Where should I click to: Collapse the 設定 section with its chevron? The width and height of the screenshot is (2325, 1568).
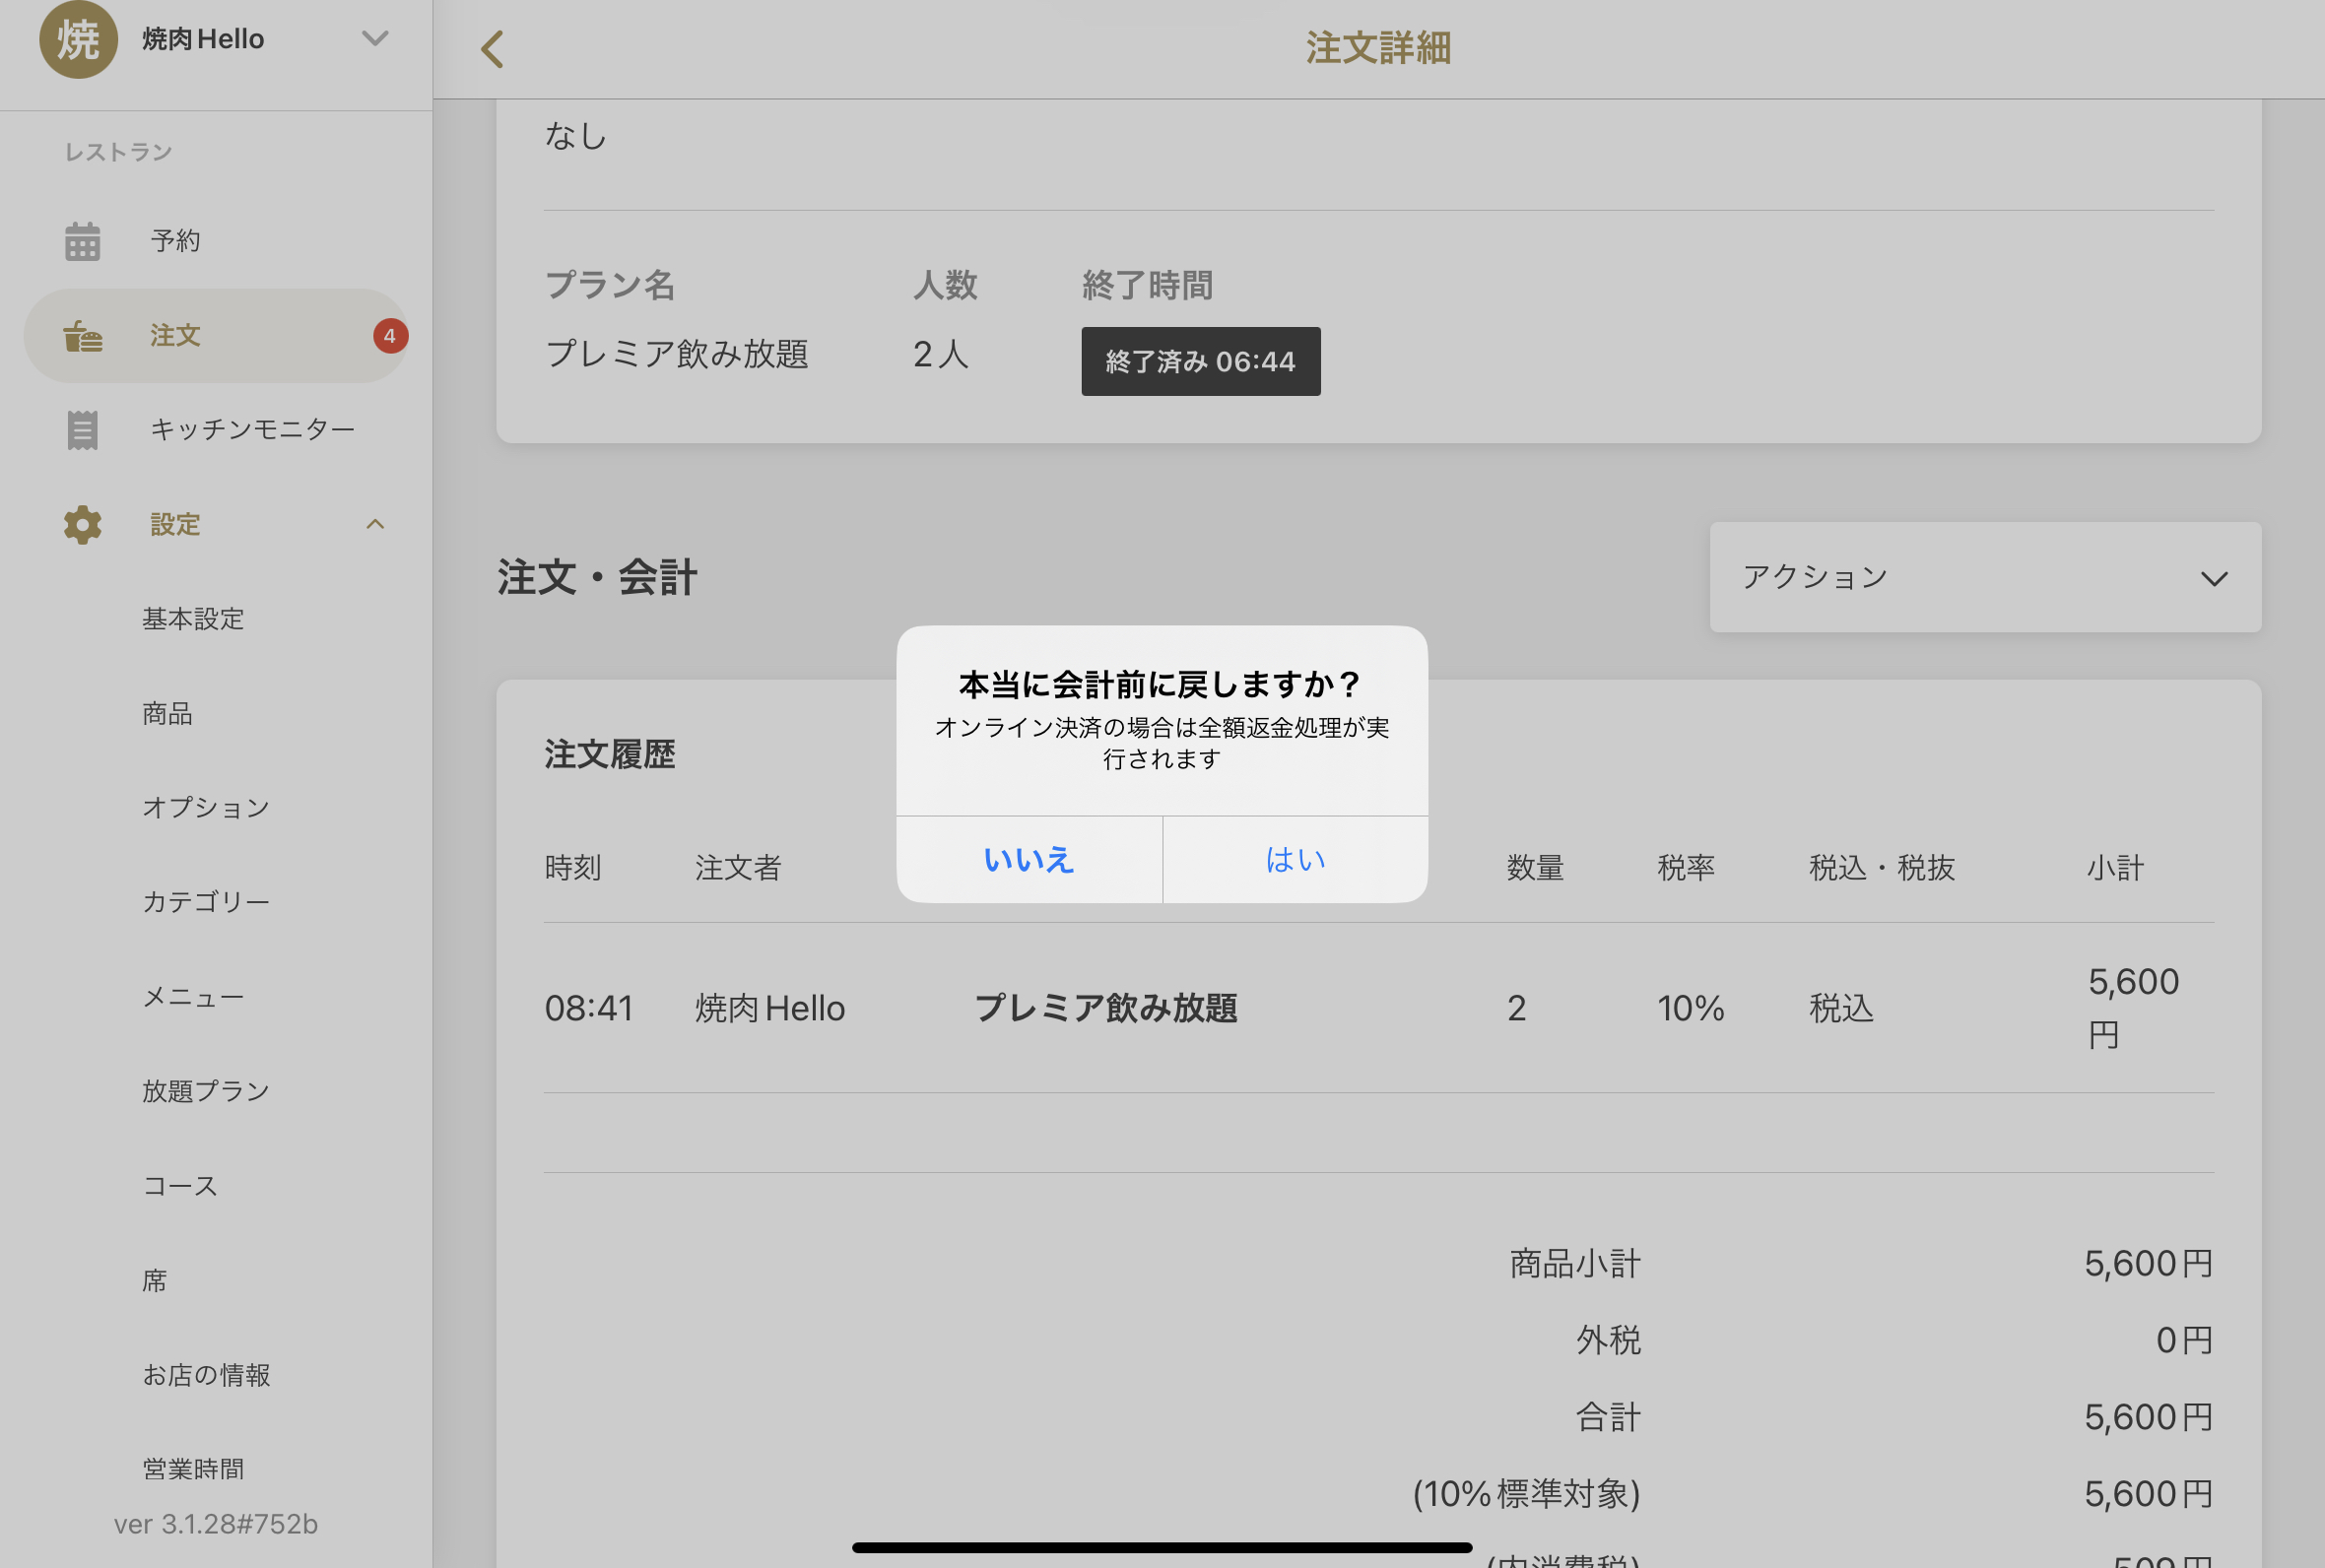(x=375, y=524)
